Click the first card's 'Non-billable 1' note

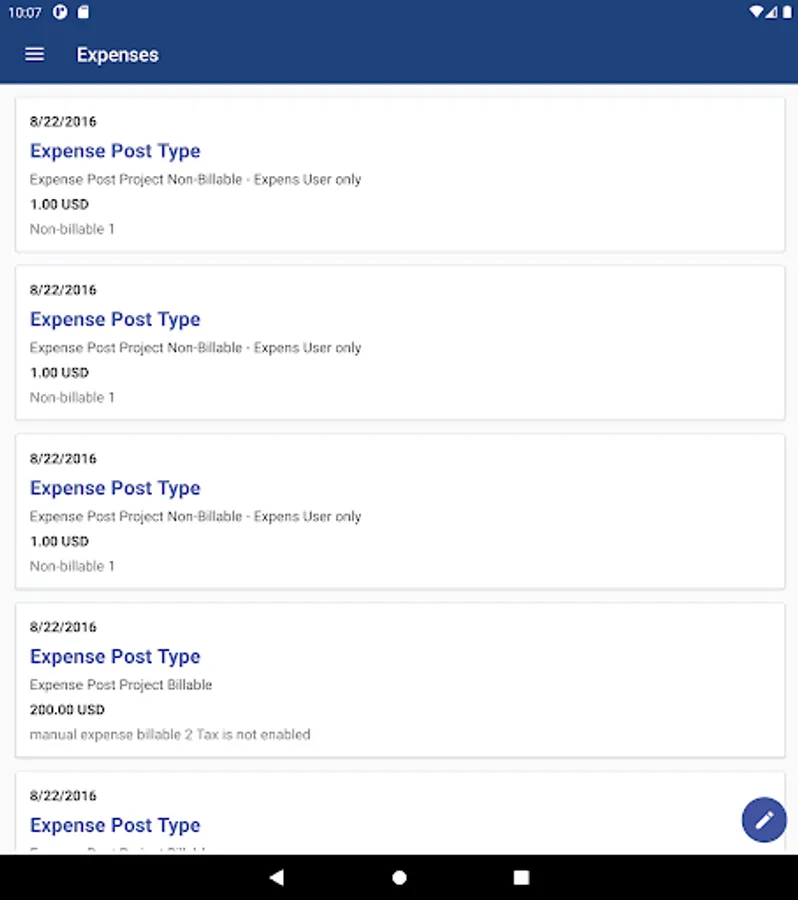point(72,229)
